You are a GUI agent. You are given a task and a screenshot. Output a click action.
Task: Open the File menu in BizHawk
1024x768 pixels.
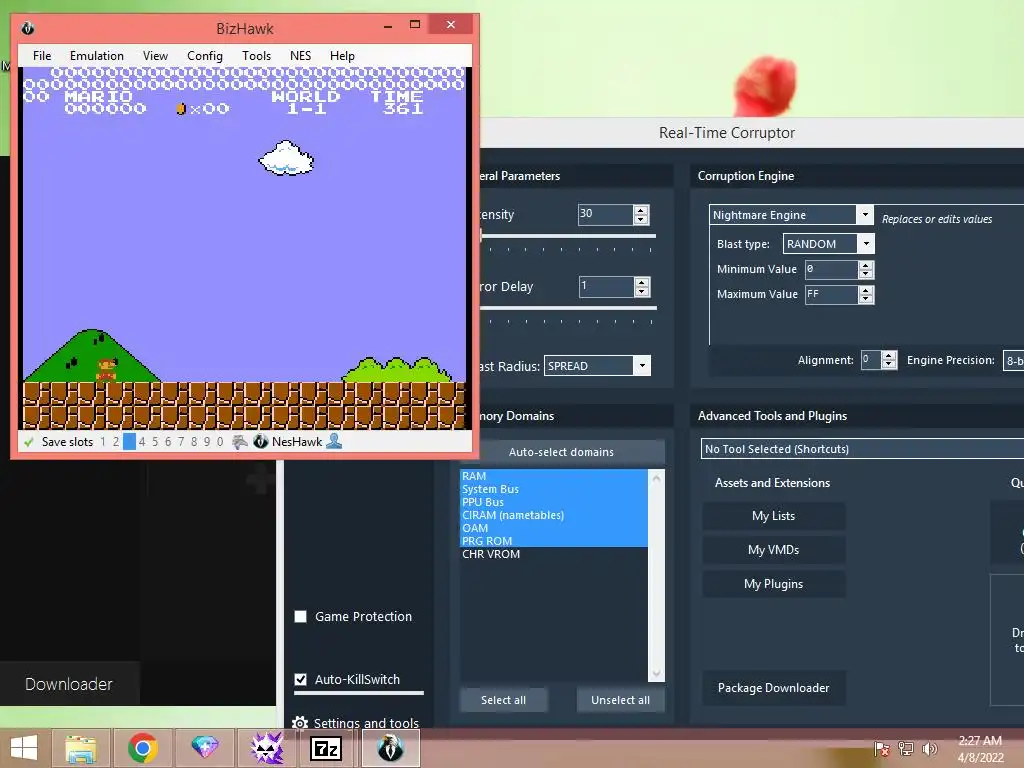(42, 56)
